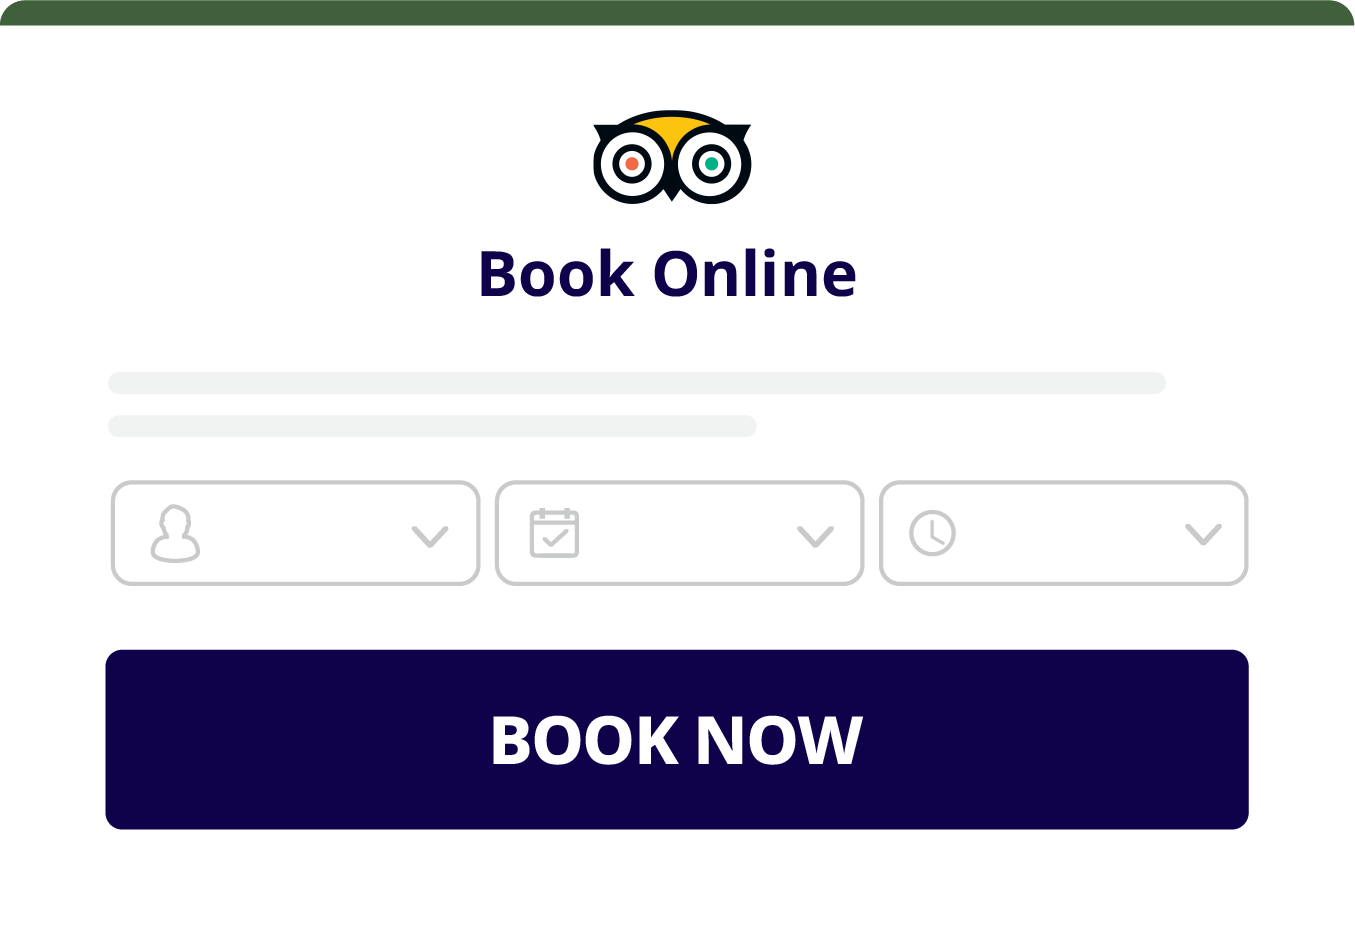Click the owl's green eye
The width and height of the screenshot is (1355, 935).
pyautogui.click(x=711, y=163)
